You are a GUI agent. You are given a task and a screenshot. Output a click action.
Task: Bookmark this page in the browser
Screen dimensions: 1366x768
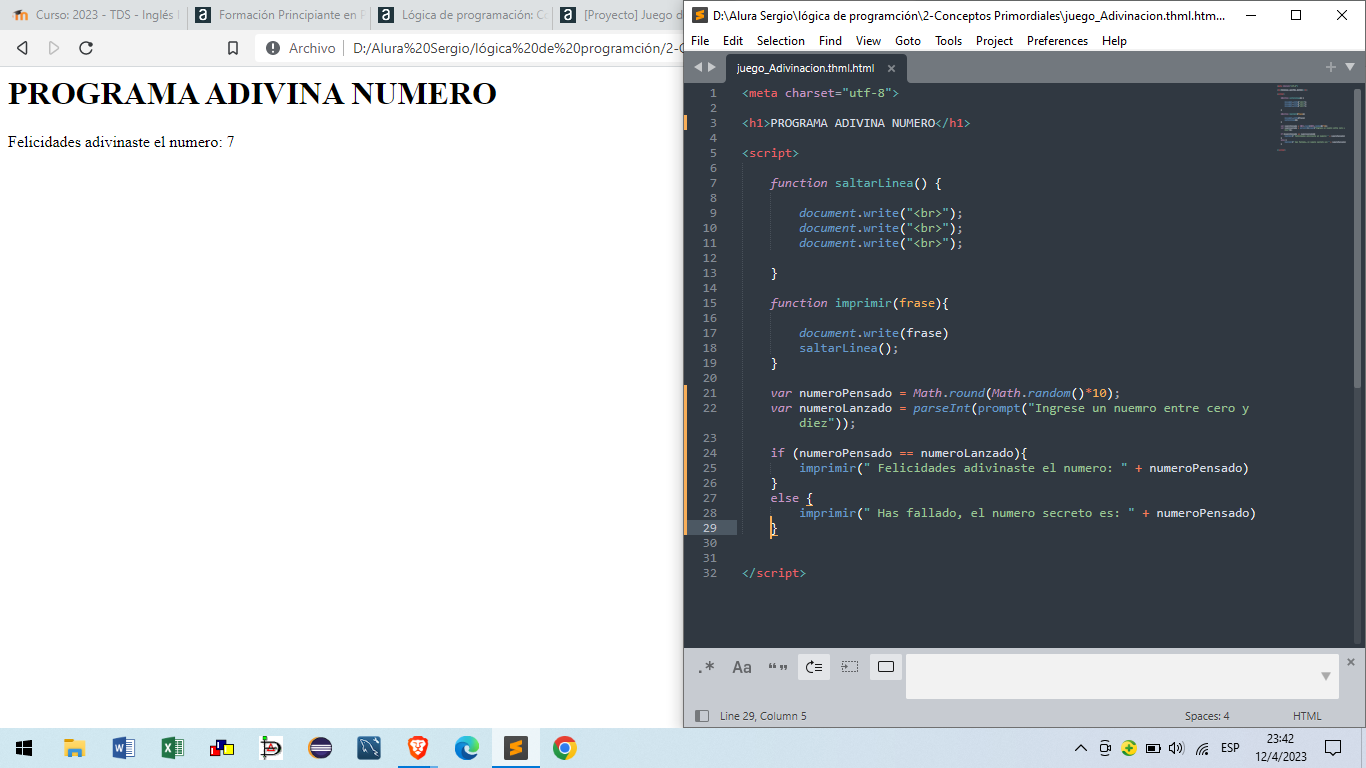(233, 48)
